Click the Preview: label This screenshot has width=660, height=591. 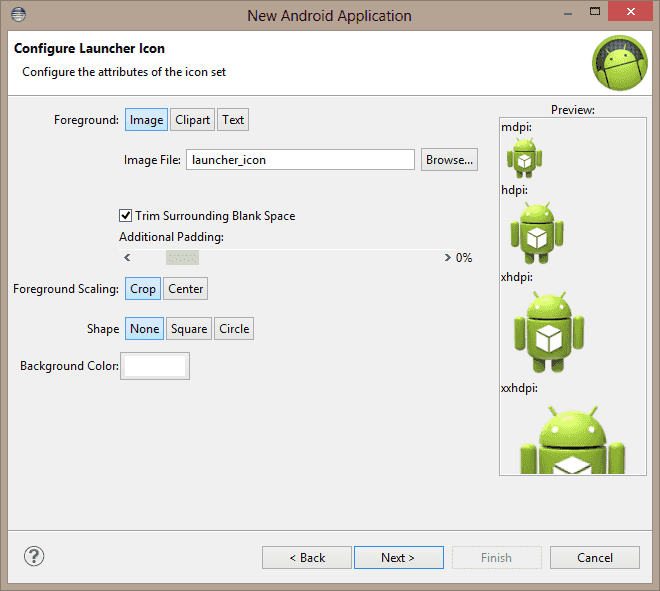[x=572, y=110]
